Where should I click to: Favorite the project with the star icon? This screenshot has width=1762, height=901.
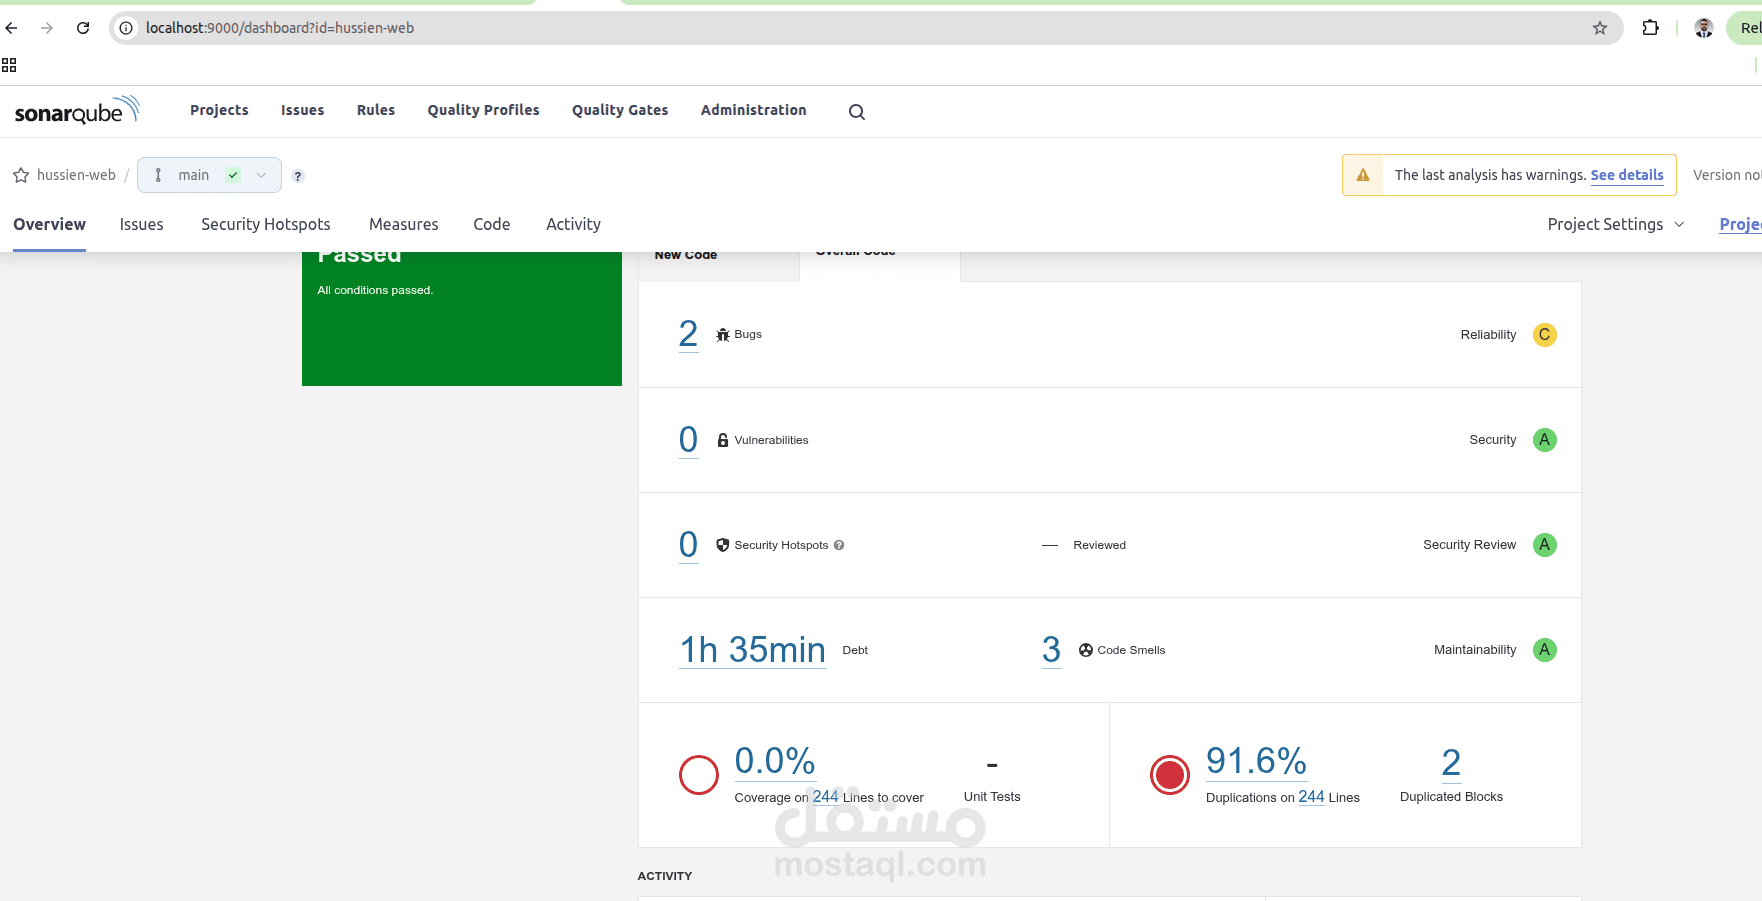[x=21, y=175]
